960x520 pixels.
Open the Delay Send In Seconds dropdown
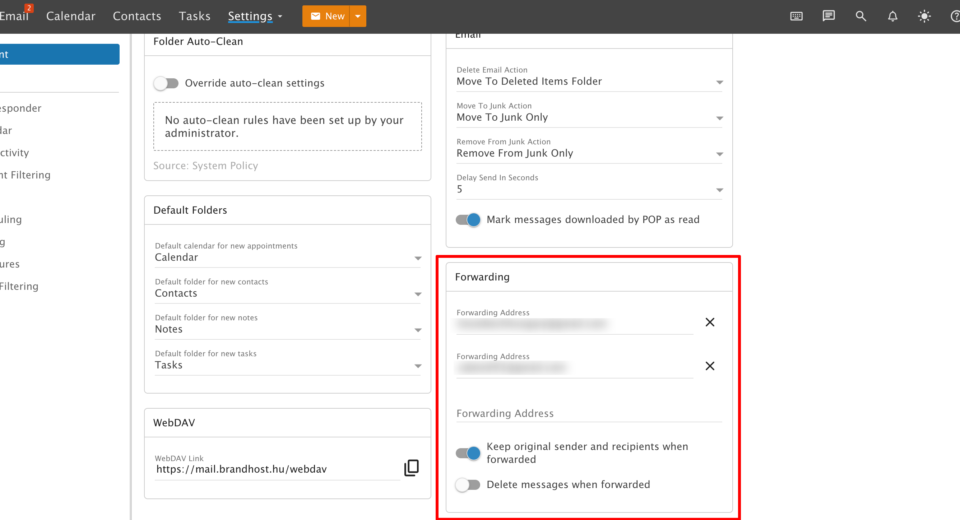589,189
